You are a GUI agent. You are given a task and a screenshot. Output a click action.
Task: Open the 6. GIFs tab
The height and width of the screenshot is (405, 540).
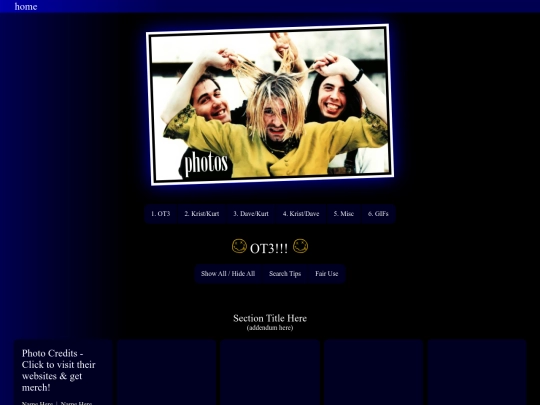378,214
